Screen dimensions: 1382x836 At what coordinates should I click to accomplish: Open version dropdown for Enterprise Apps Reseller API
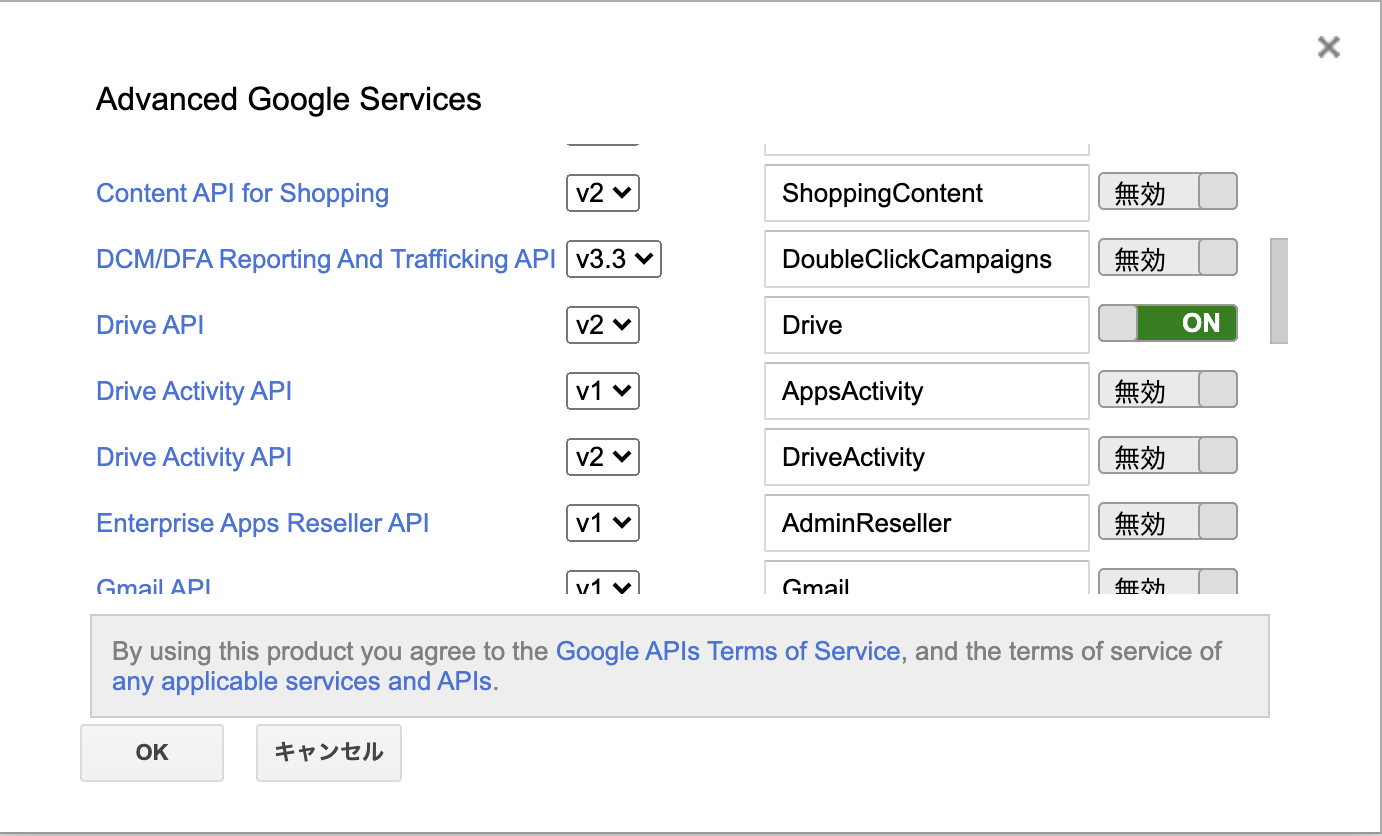coord(602,523)
